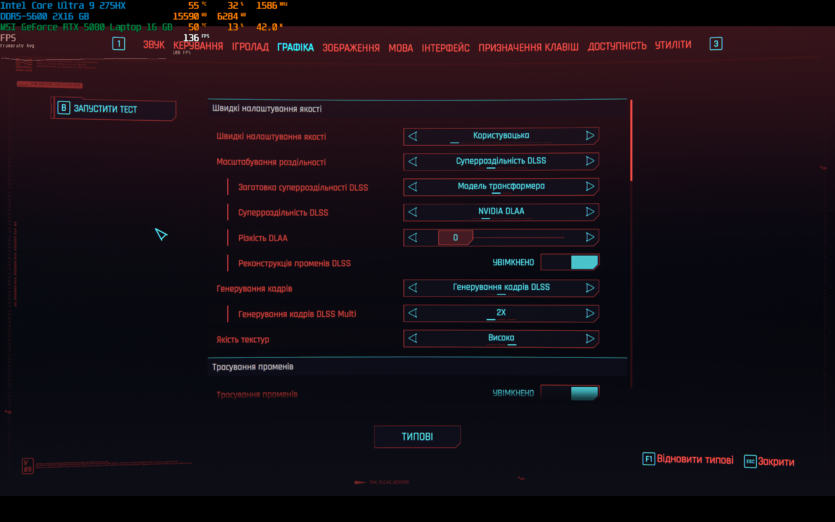Open Користувацько quality preset selector
The height and width of the screenshot is (522, 835).
[501, 136]
